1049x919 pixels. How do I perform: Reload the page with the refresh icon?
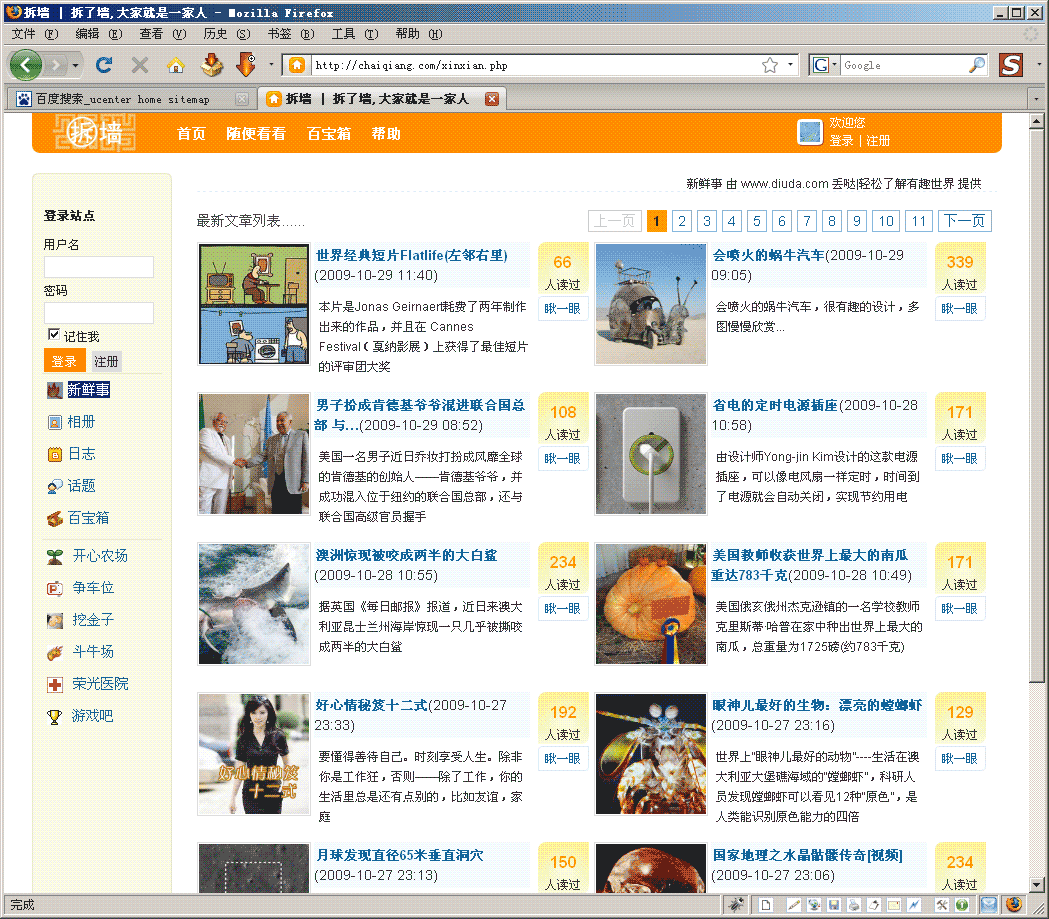point(104,65)
